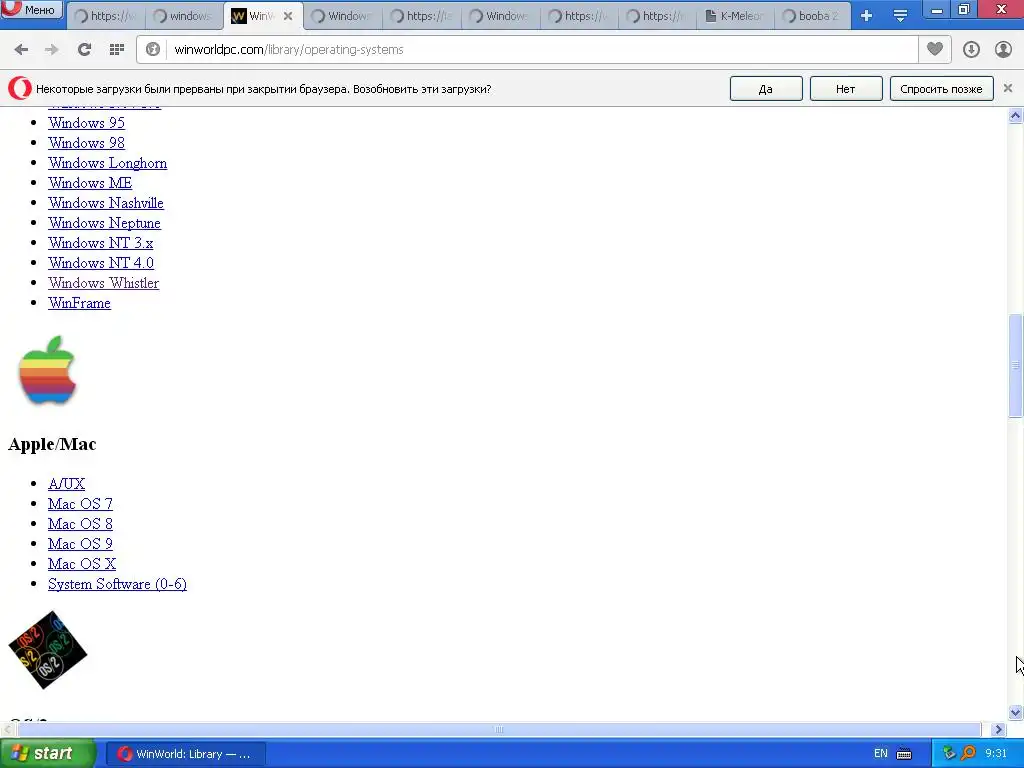Open the user account icon
This screenshot has width=1024, height=768.
pos(1003,50)
